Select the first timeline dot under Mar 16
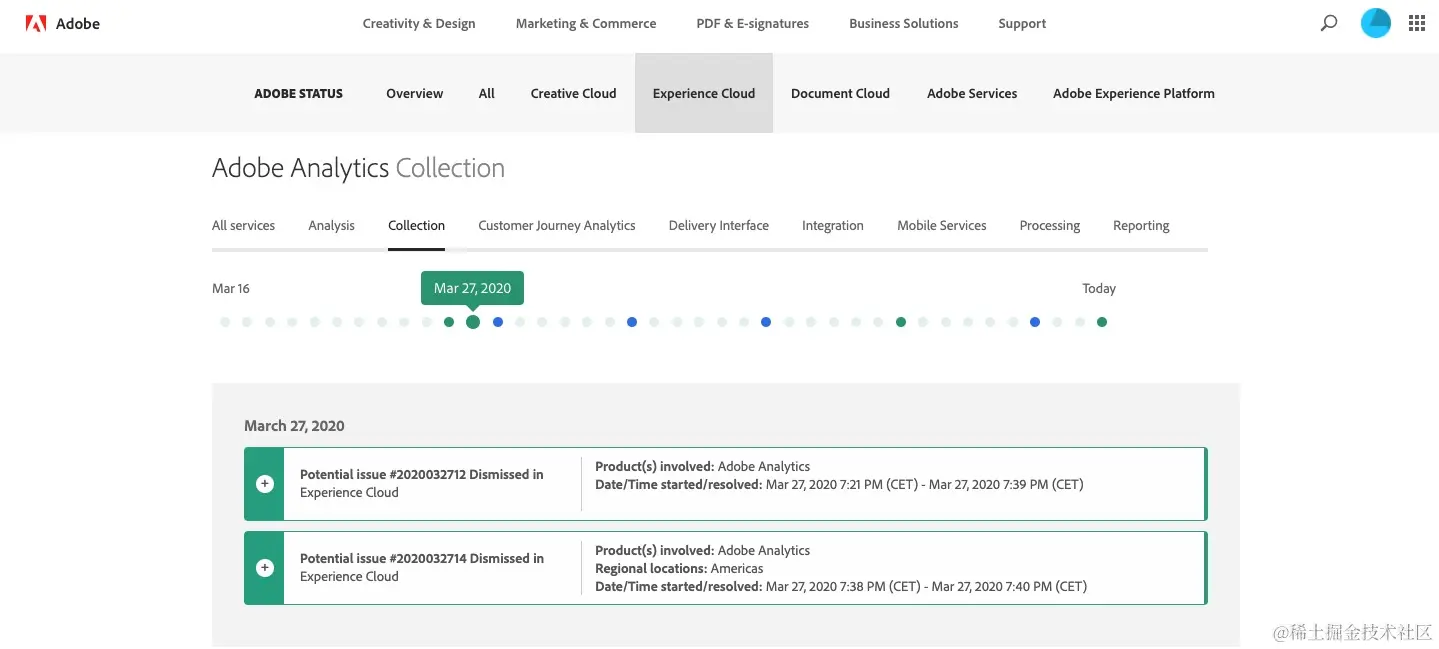The width and height of the screenshot is (1439, 649). tap(225, 322)
